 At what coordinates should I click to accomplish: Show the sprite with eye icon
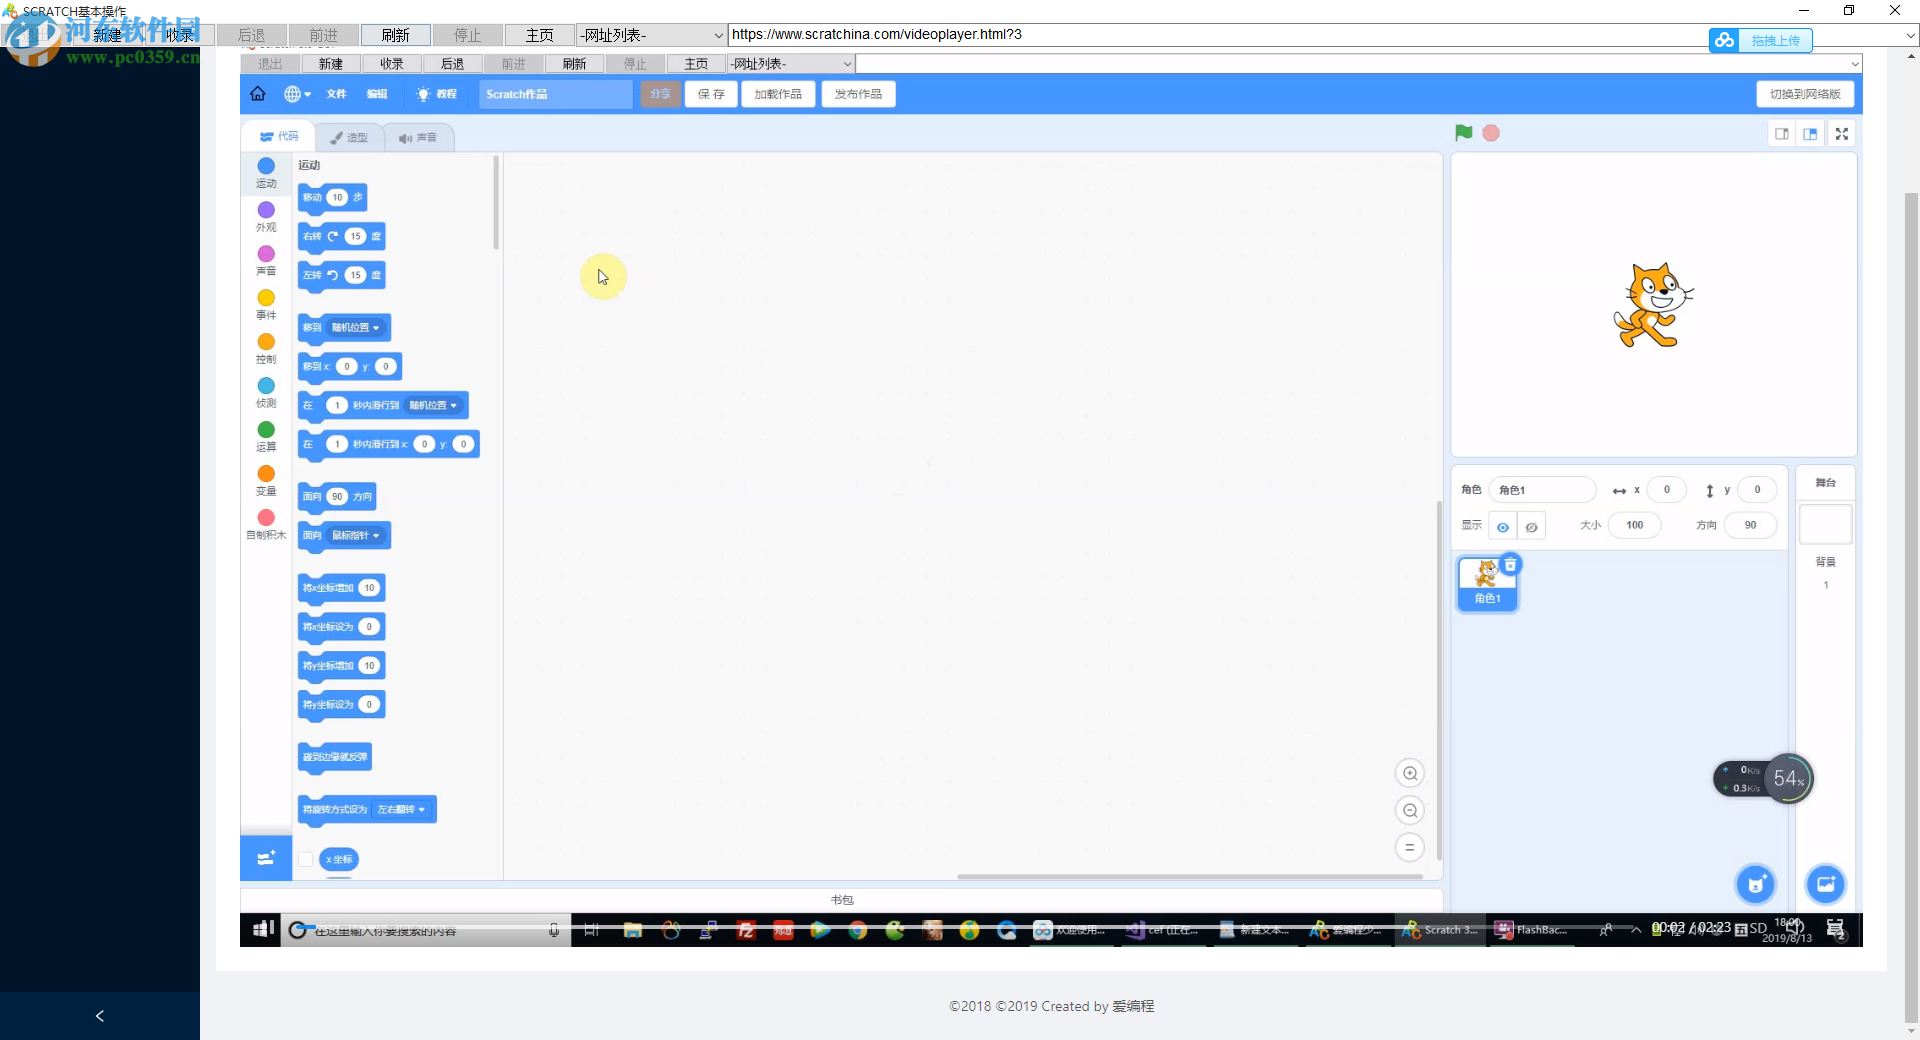(x=1503, y=526)
